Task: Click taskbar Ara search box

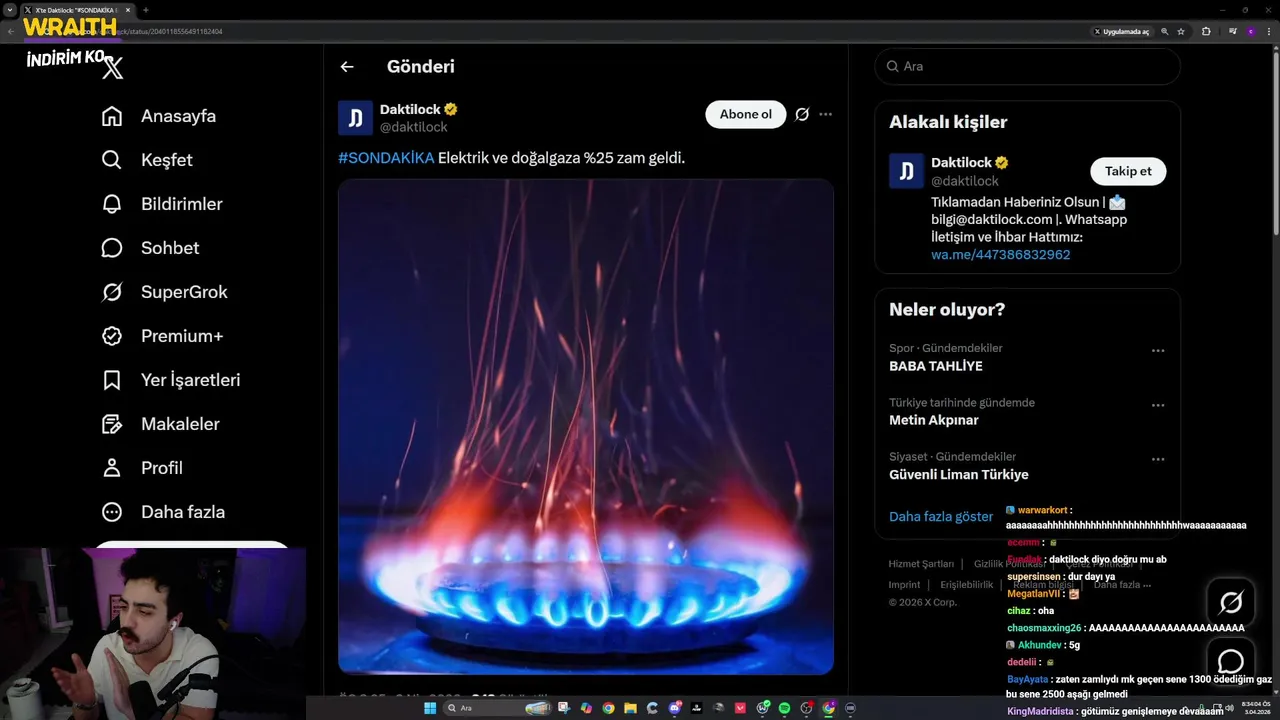Action: (x=497, y=708)
